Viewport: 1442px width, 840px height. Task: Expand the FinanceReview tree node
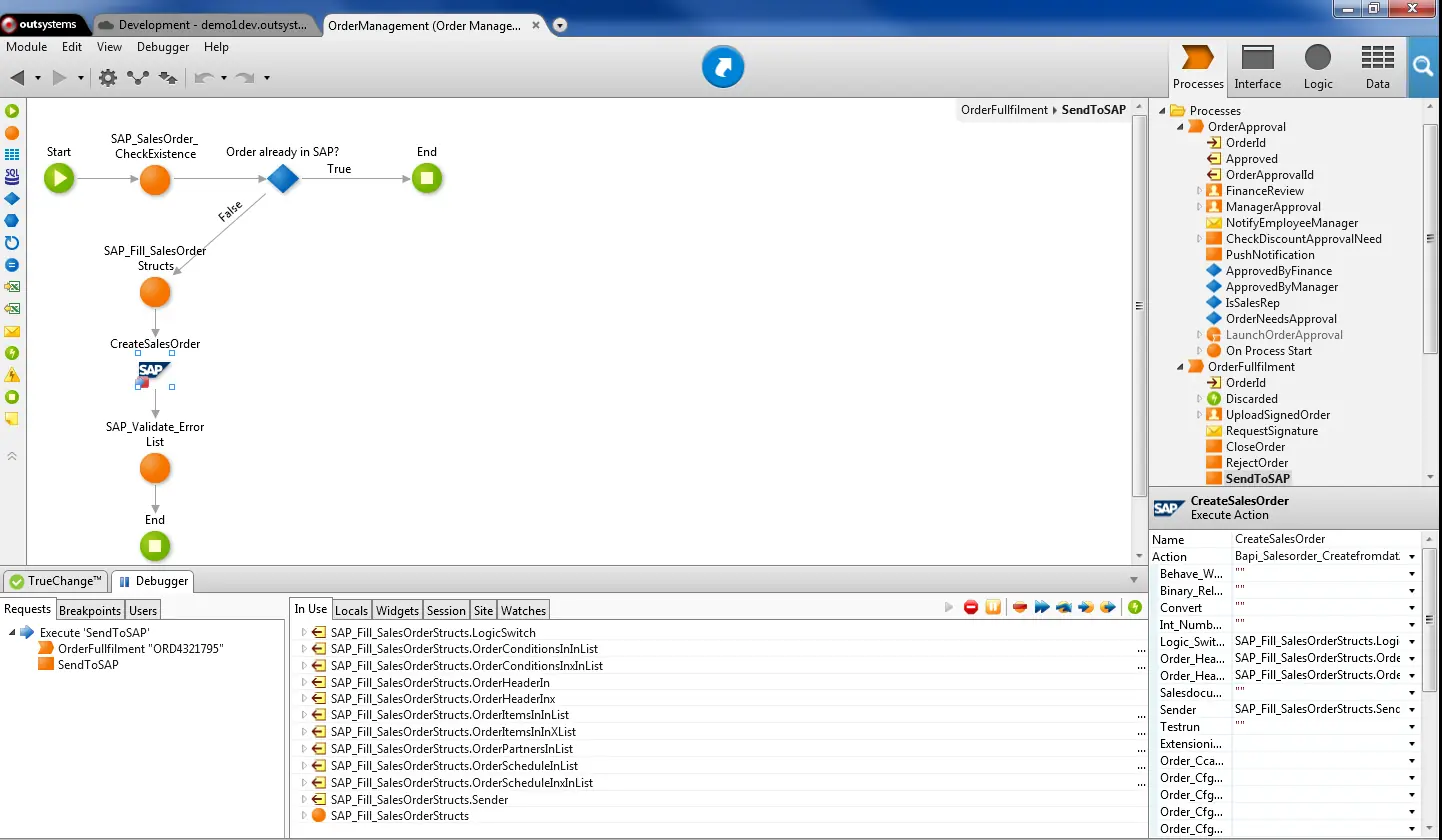click(x=1199, y=191)
